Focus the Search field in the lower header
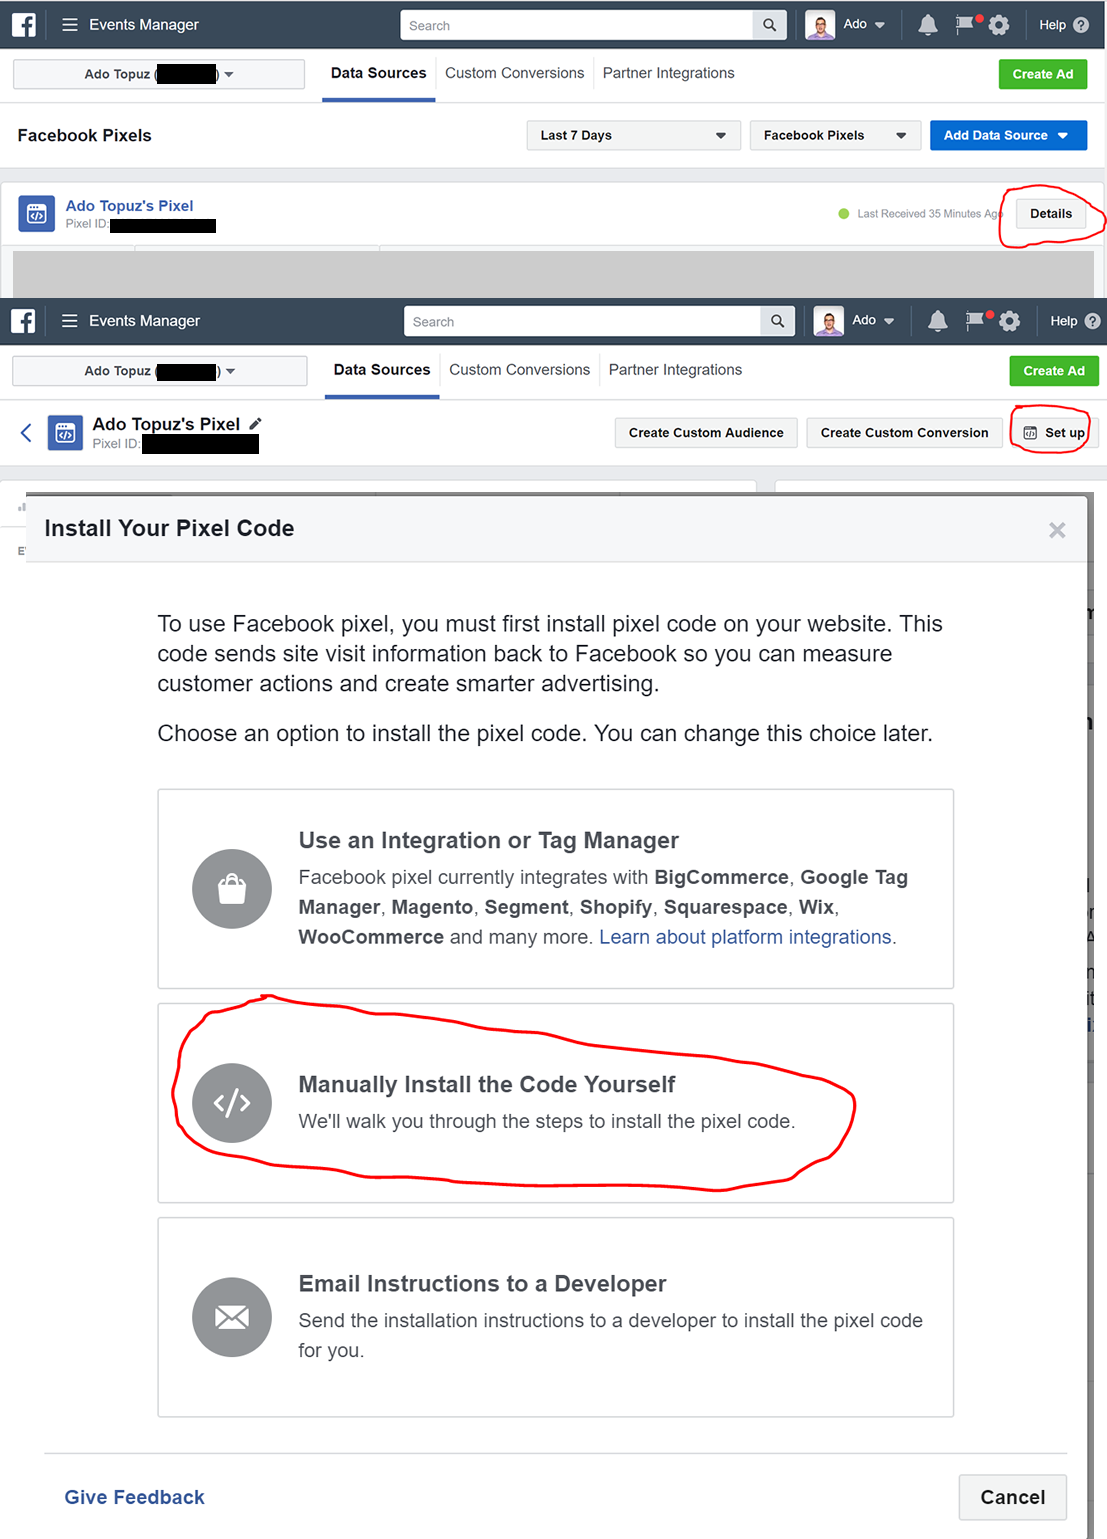The height and width of the screenshot is (1539, 1107). pos(583,321)
